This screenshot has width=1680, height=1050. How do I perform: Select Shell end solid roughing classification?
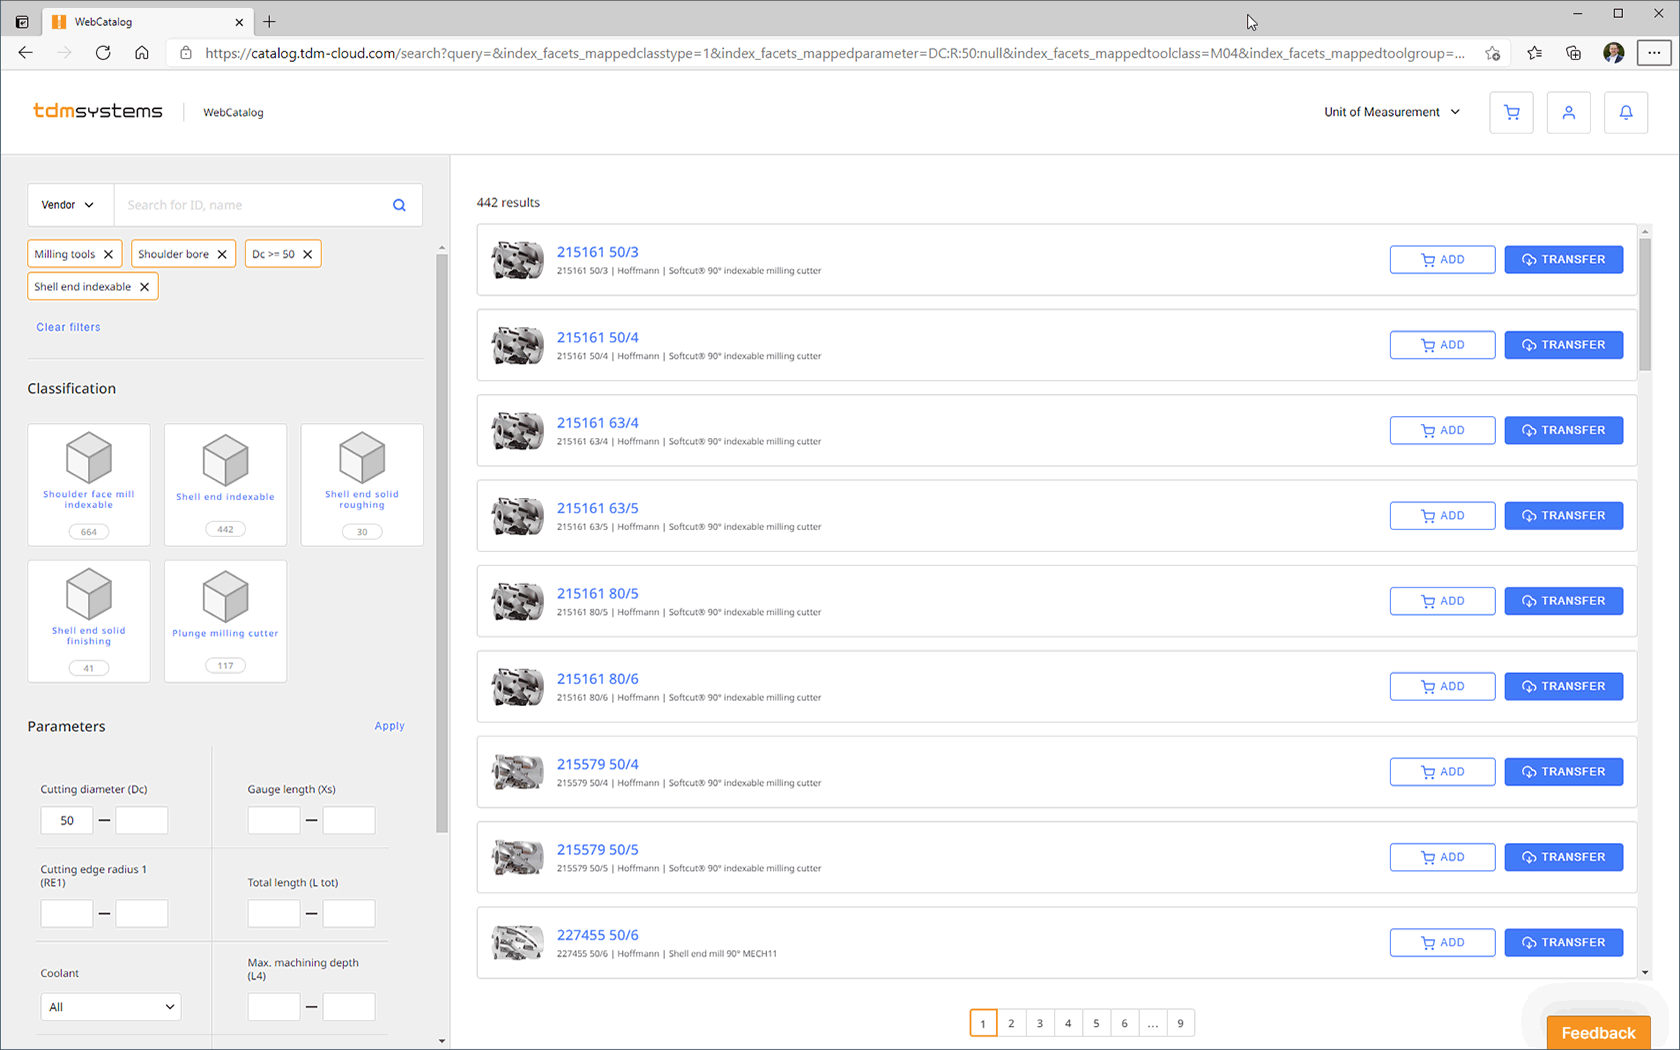tap(362, 485)
